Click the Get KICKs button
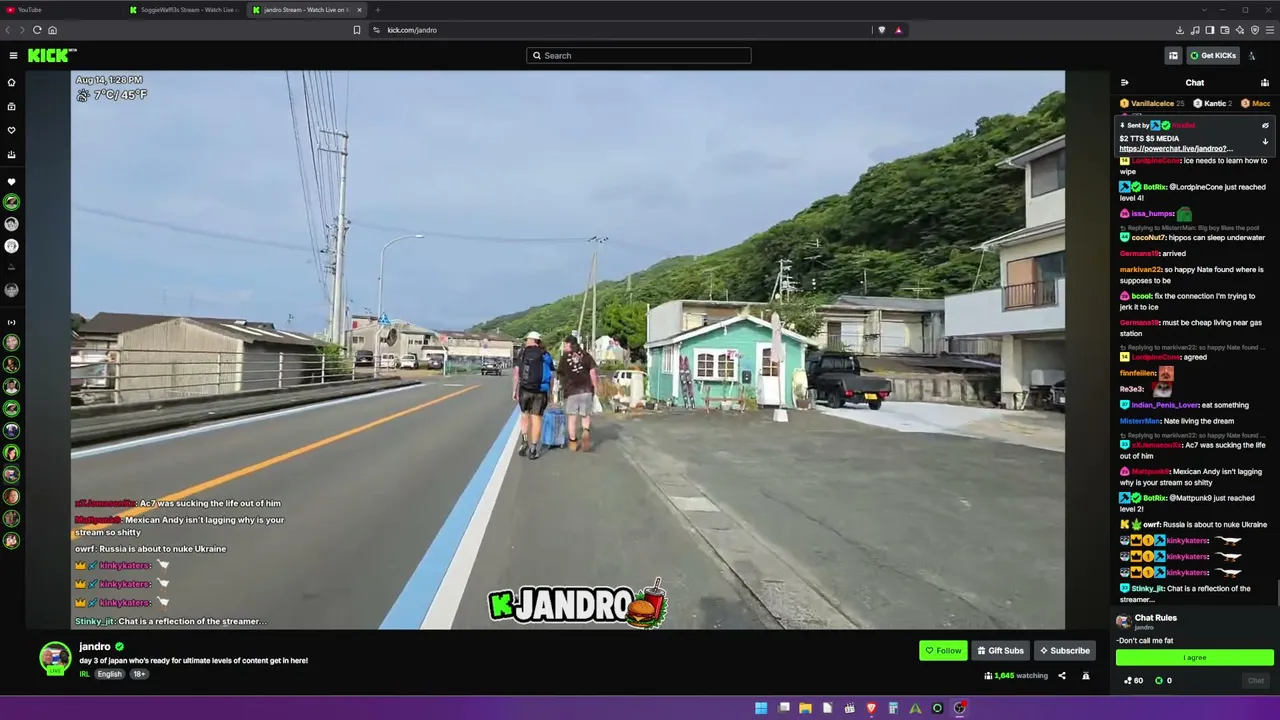 pyautogui.click(x=1213, y=56)
